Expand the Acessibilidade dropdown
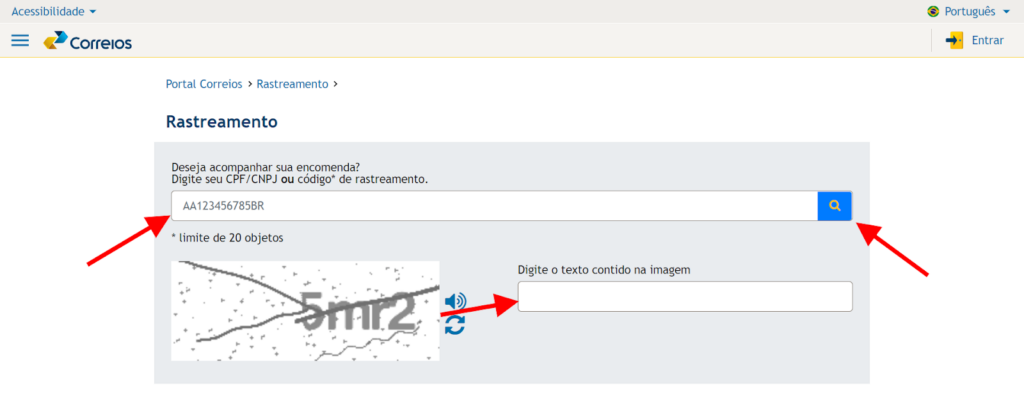This screenshot has height=395, width=1024. click(x=54, y=11)
